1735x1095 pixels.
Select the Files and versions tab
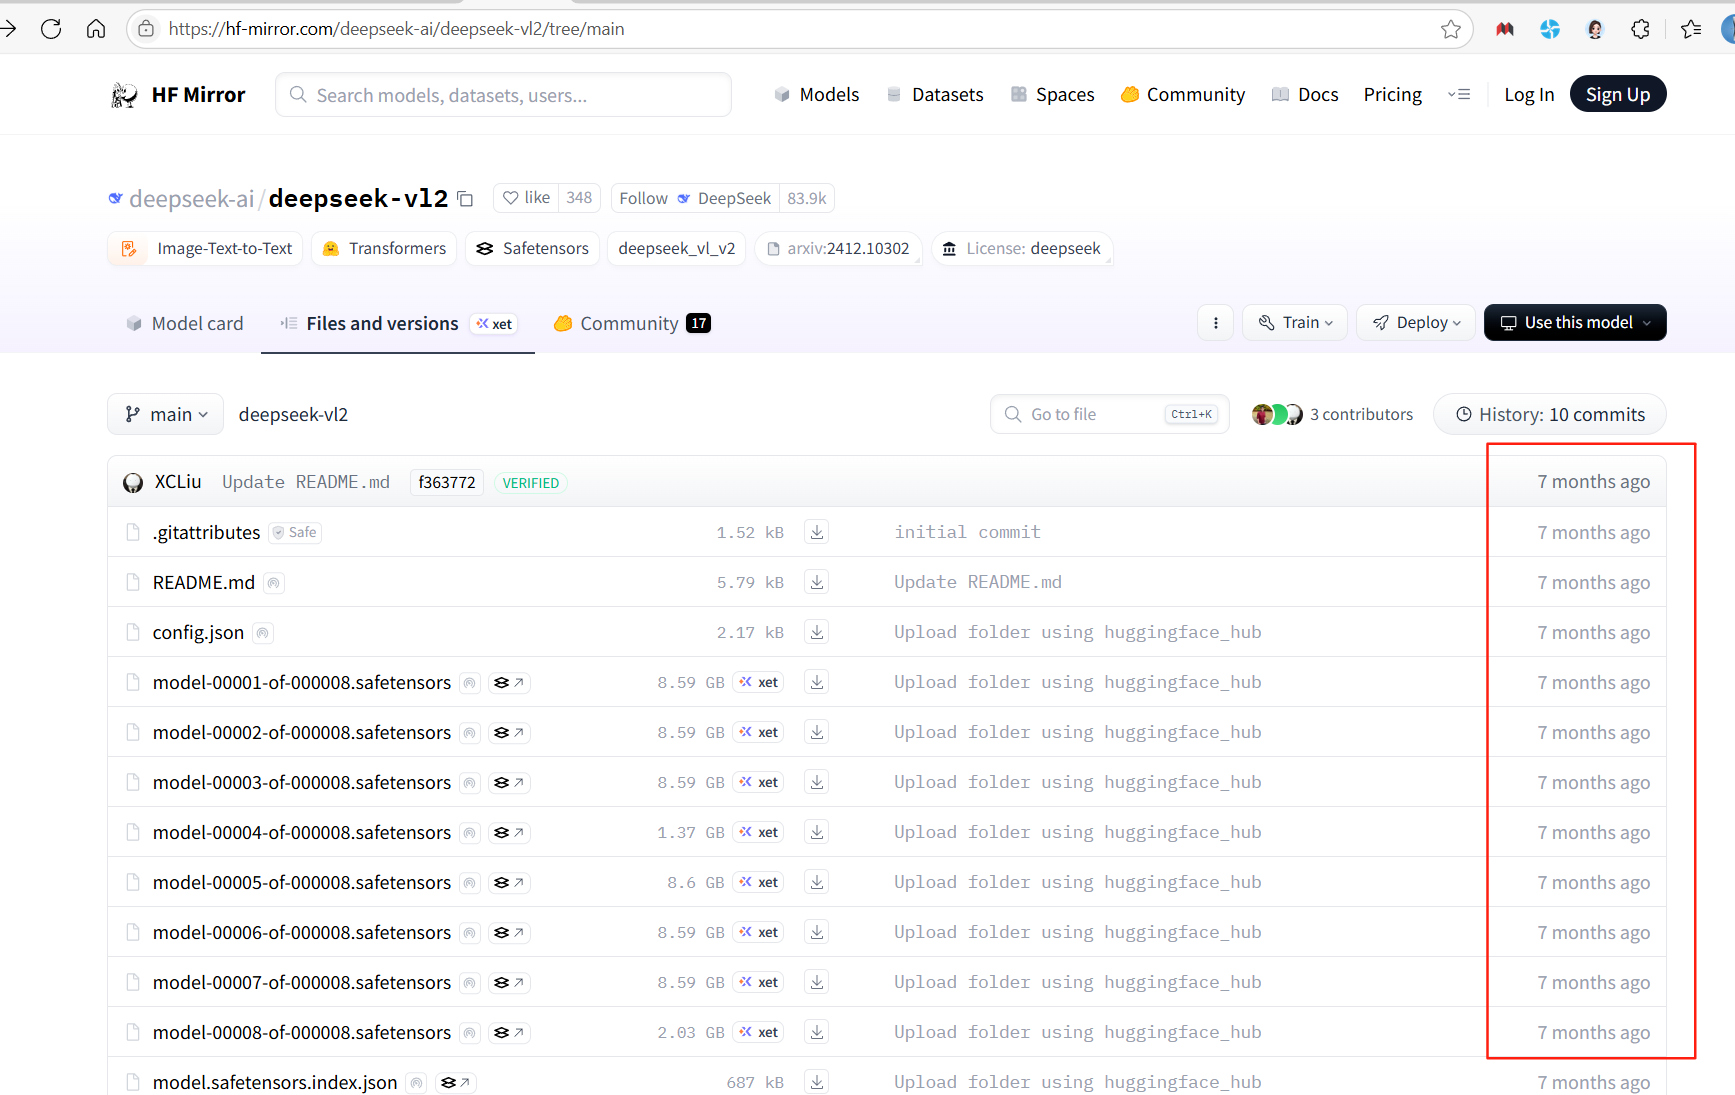398,323
